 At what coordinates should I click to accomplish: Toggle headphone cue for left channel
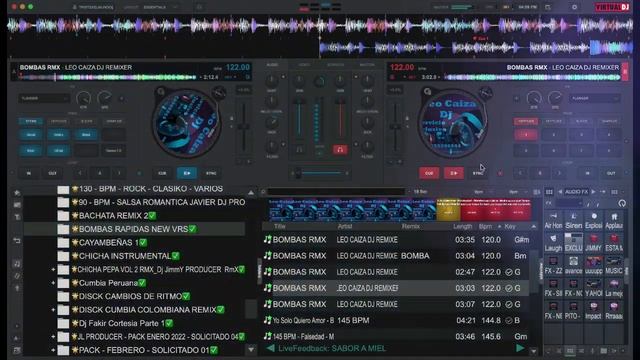coord(299,150)
